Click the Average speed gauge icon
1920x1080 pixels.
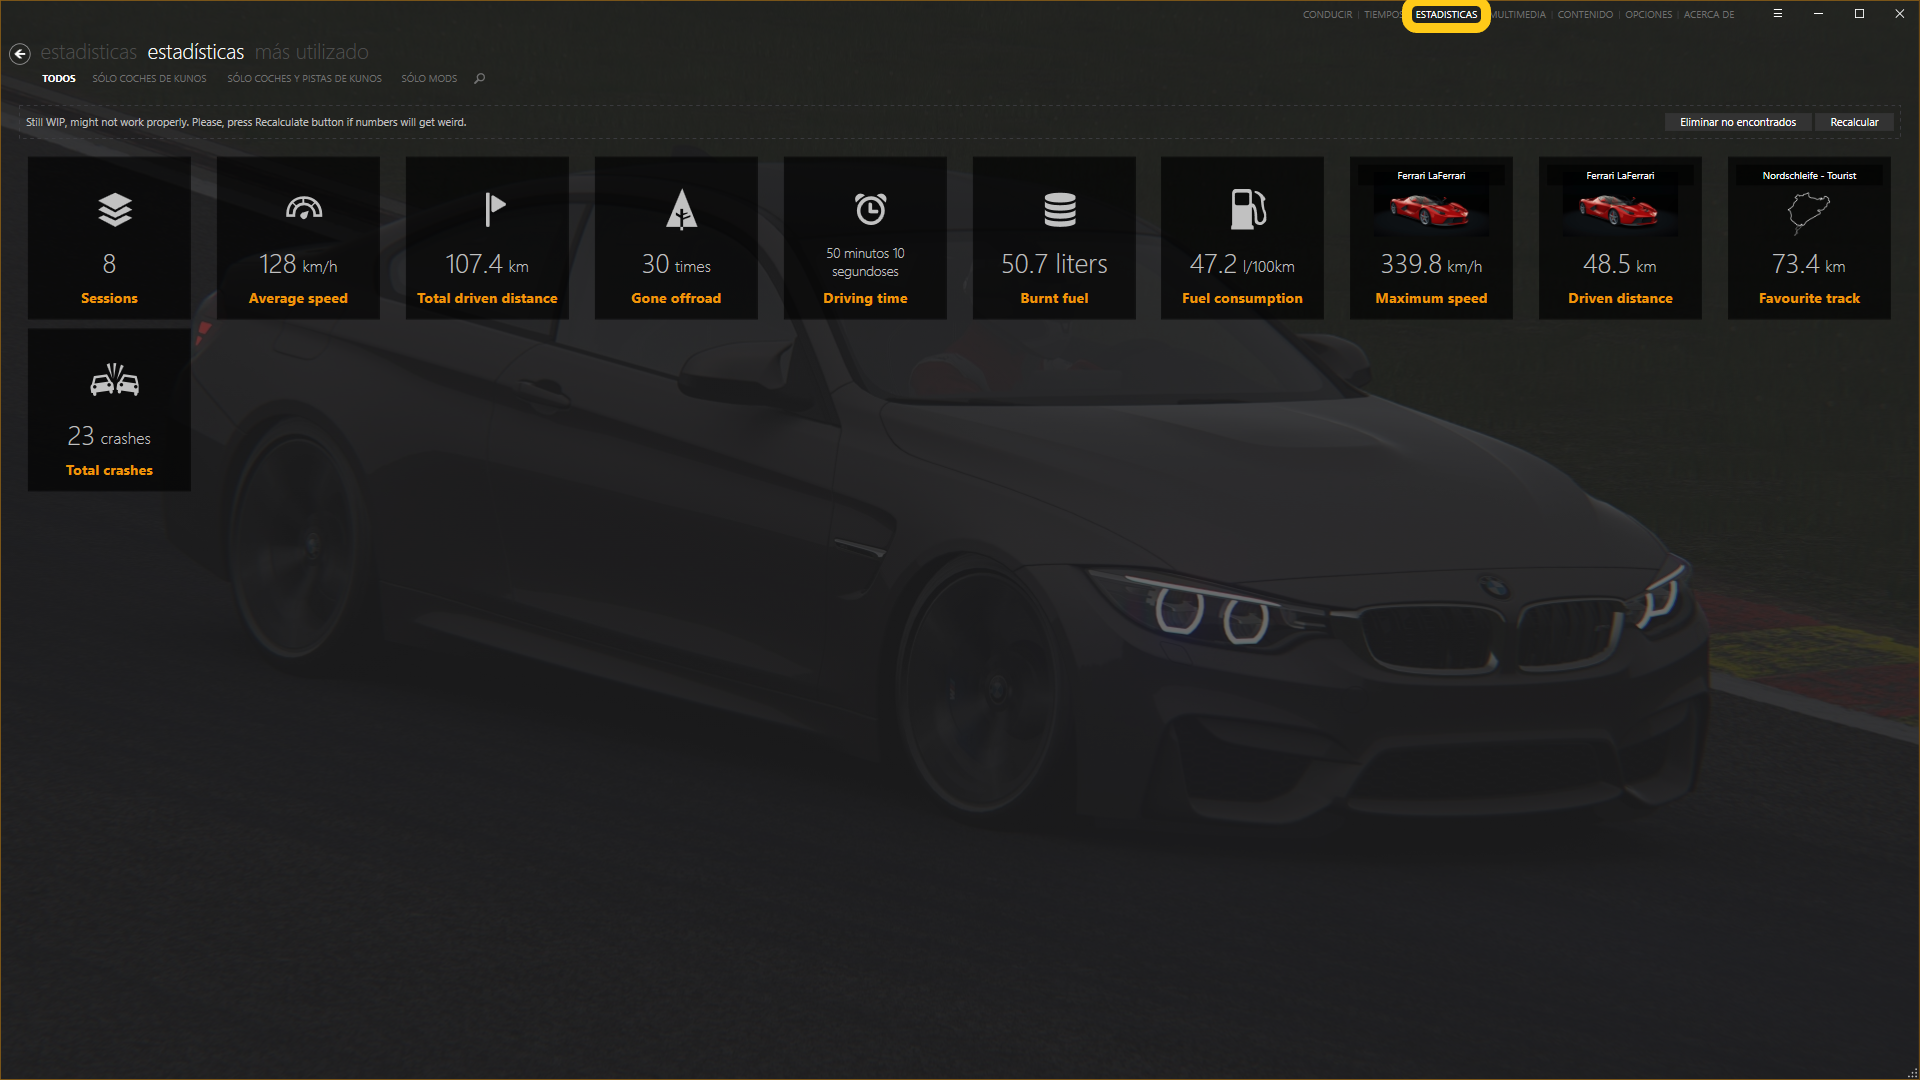point(304,208)
